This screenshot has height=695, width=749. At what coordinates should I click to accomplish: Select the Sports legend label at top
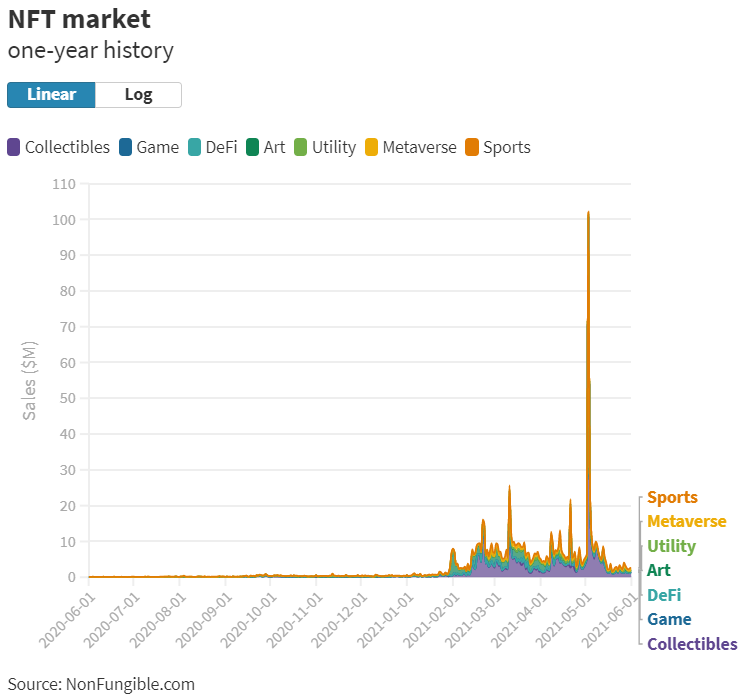tap(507, 148)
